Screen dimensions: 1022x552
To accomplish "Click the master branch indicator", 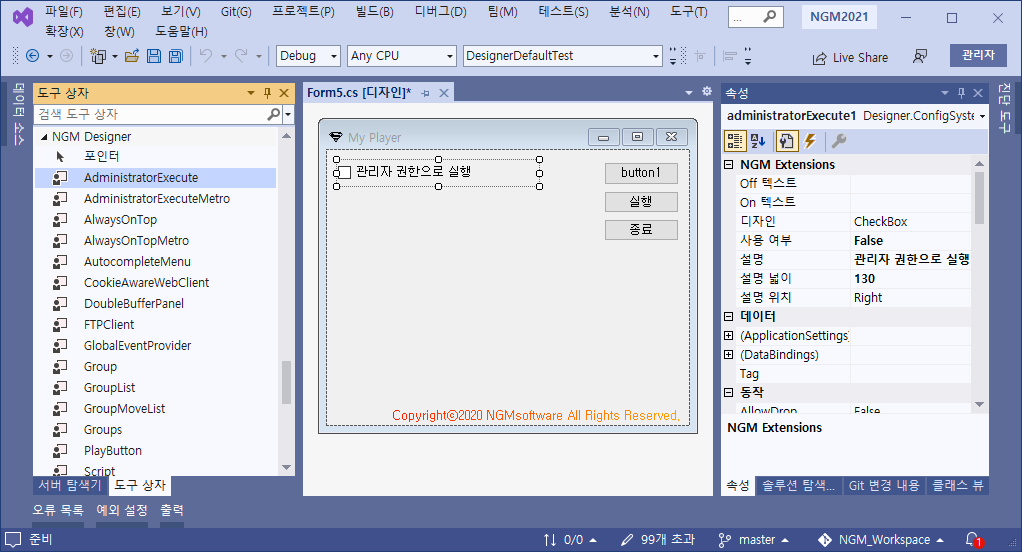I will 753,540.
